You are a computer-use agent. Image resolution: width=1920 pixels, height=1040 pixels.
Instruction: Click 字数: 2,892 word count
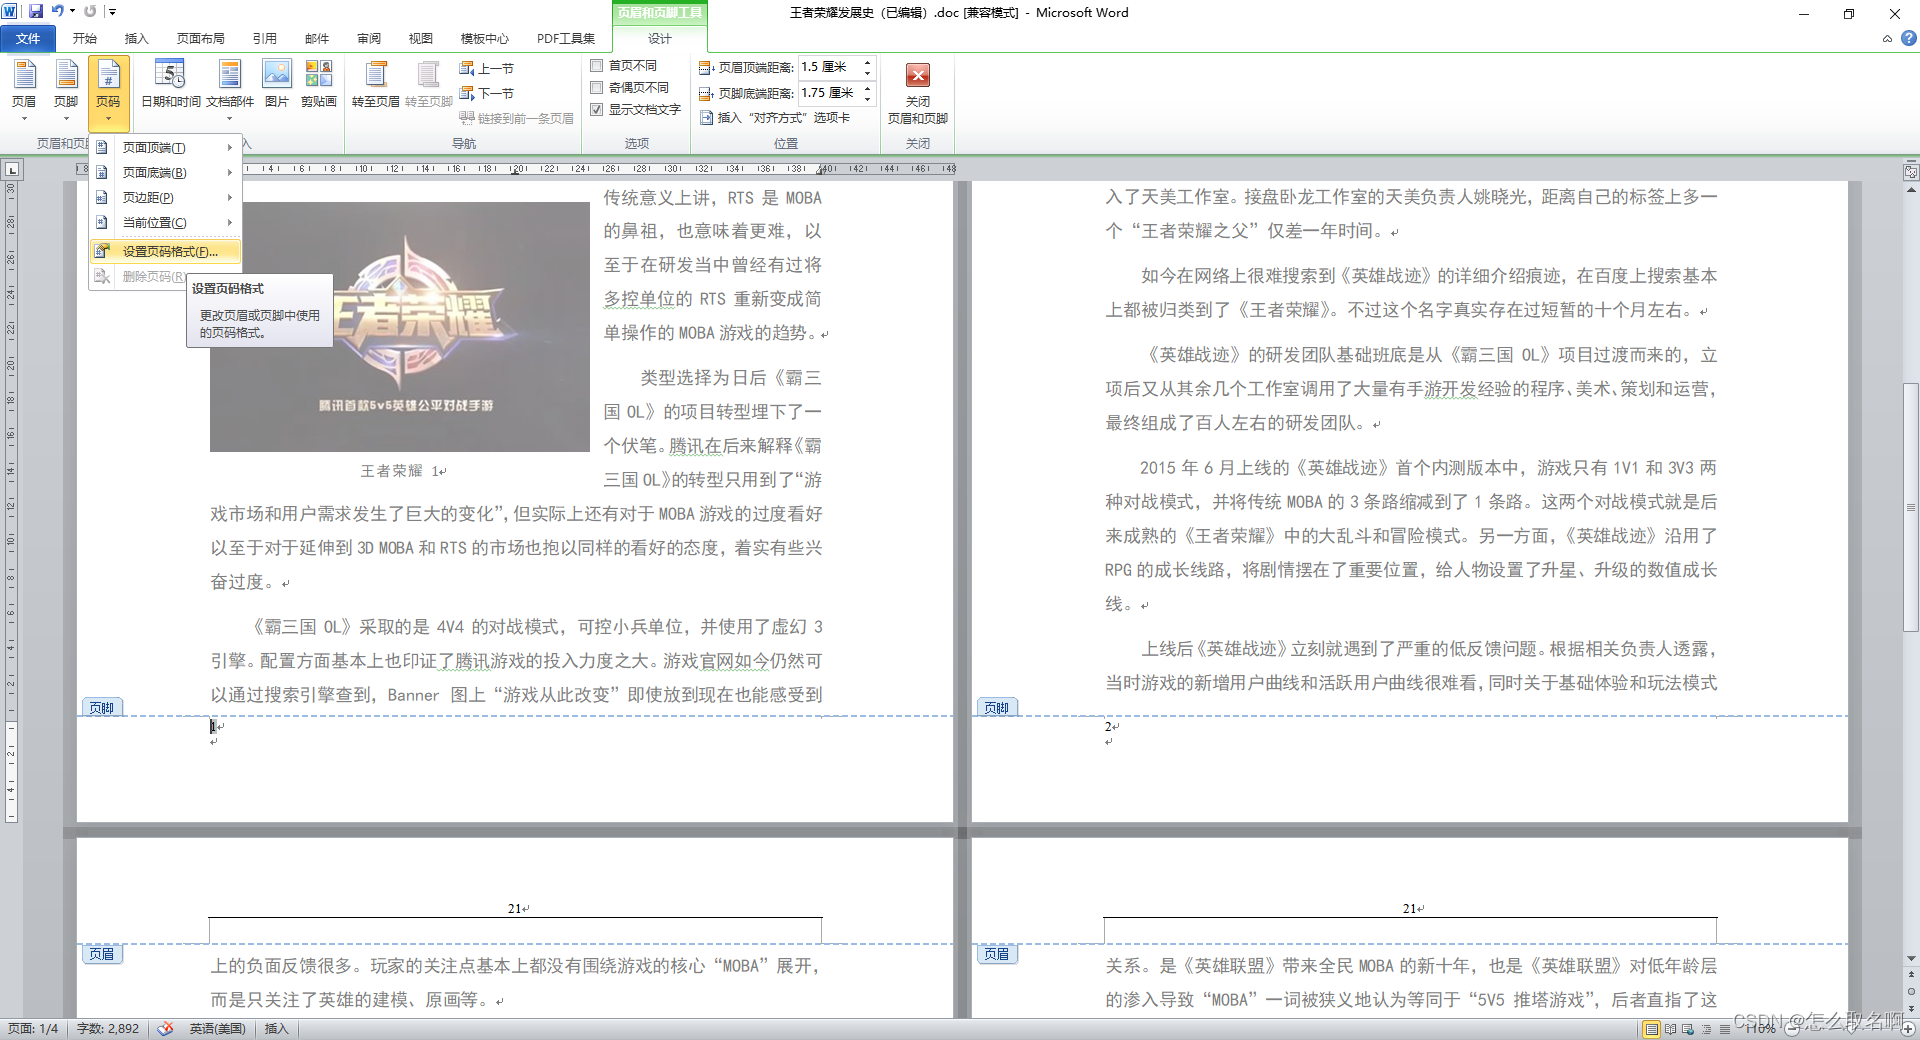tap(108, 1029)
